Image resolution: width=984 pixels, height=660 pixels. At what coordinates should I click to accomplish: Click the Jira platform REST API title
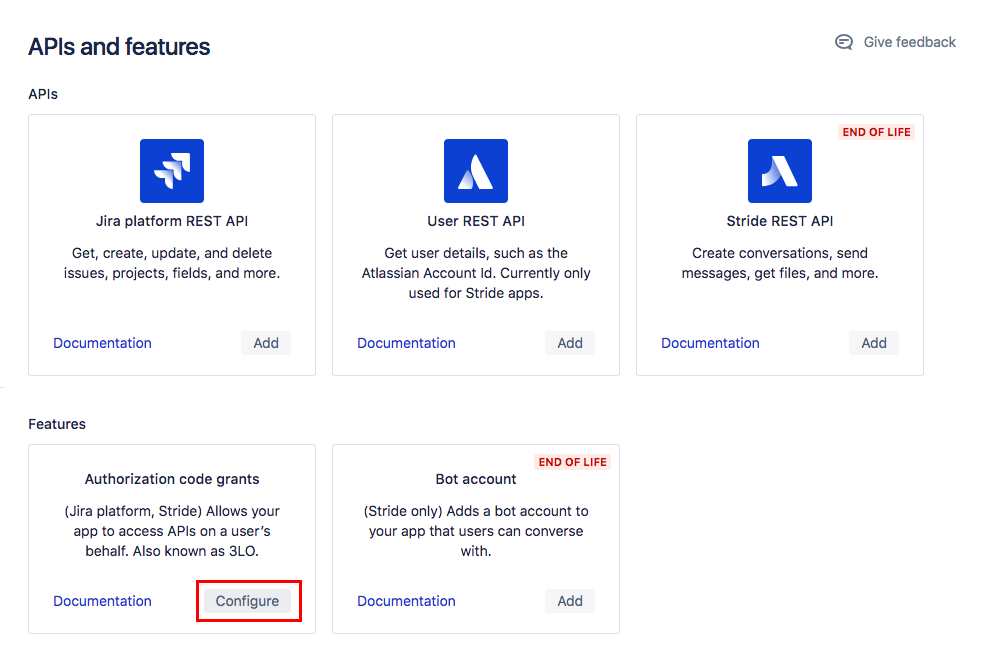(x=172, y=221)
